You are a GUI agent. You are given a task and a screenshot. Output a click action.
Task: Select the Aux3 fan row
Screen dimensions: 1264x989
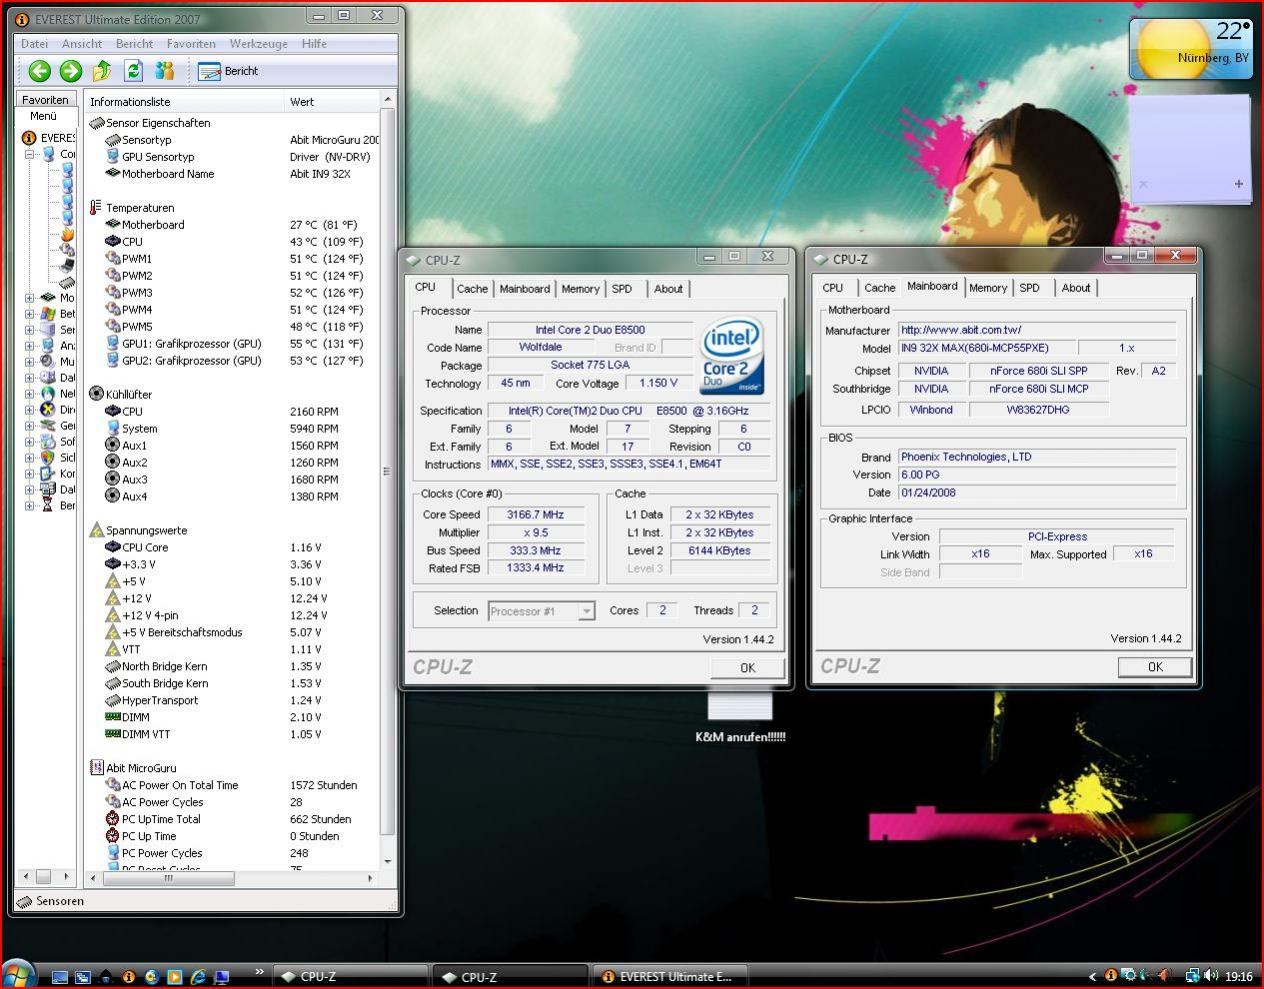tap(234, 480)
